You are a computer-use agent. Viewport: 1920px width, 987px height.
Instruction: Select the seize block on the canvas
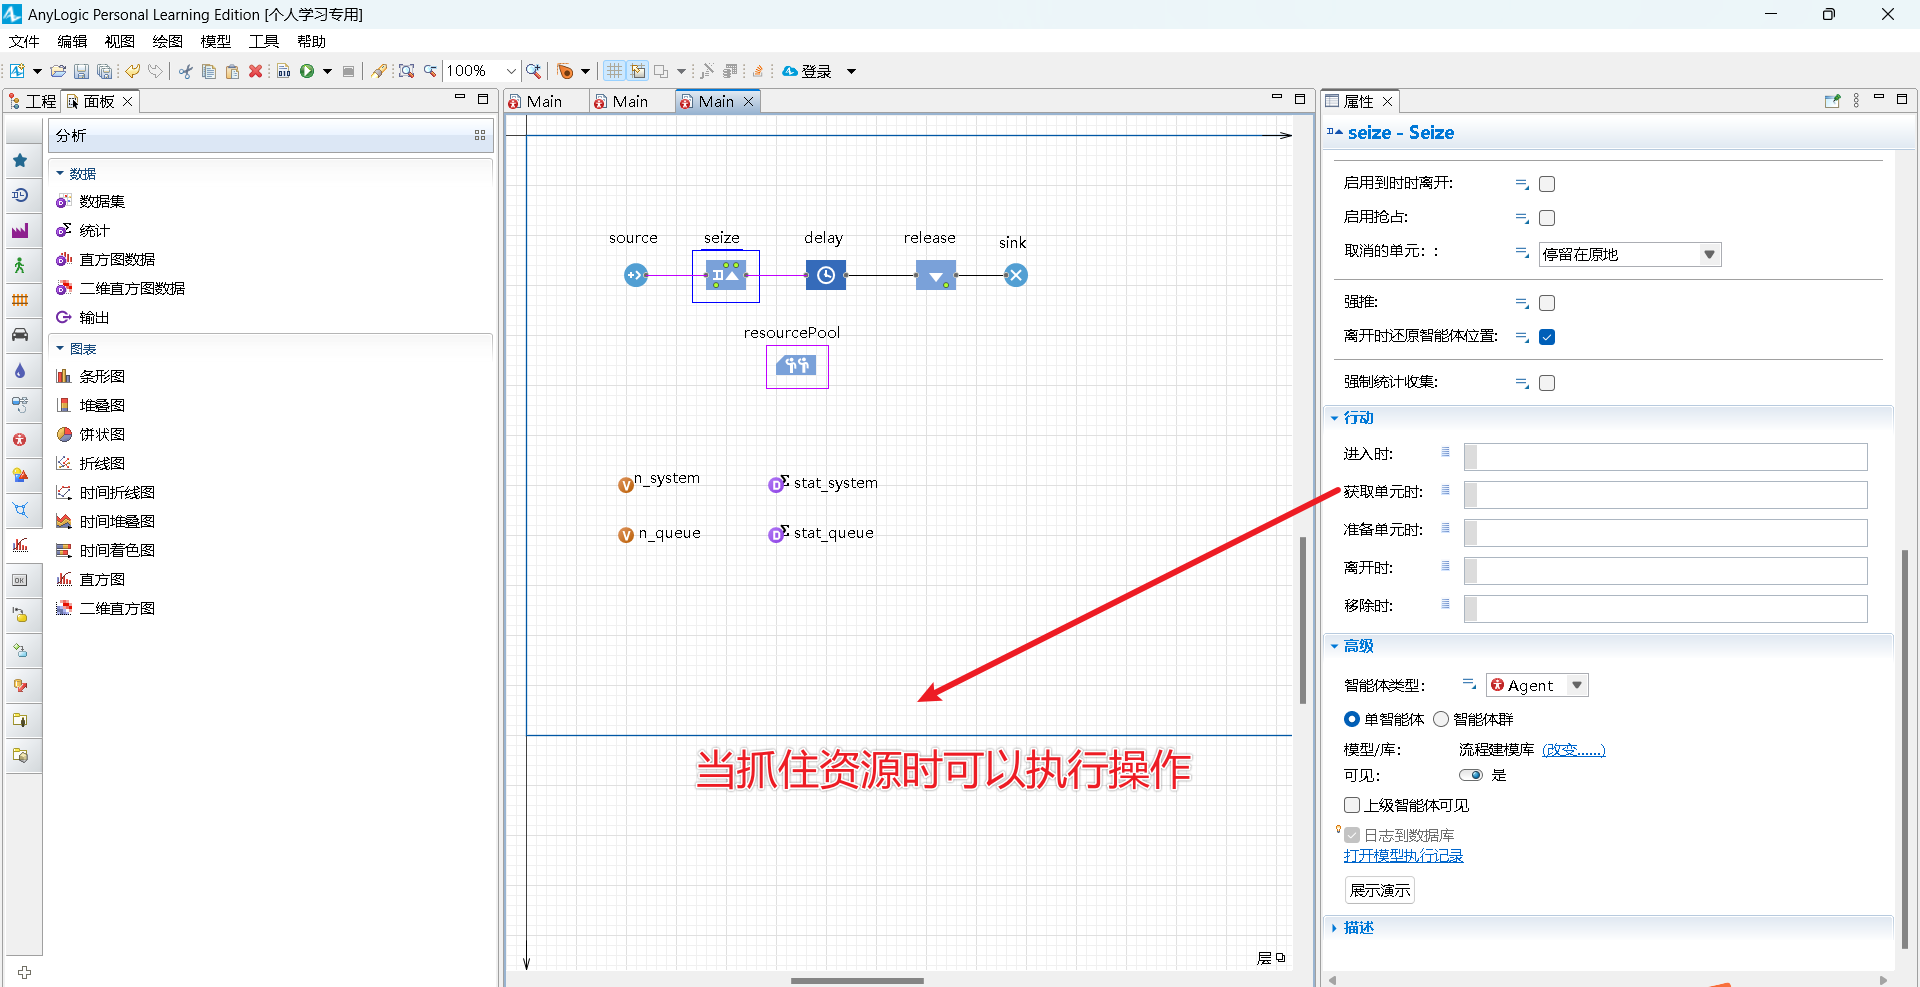[726, 275]
